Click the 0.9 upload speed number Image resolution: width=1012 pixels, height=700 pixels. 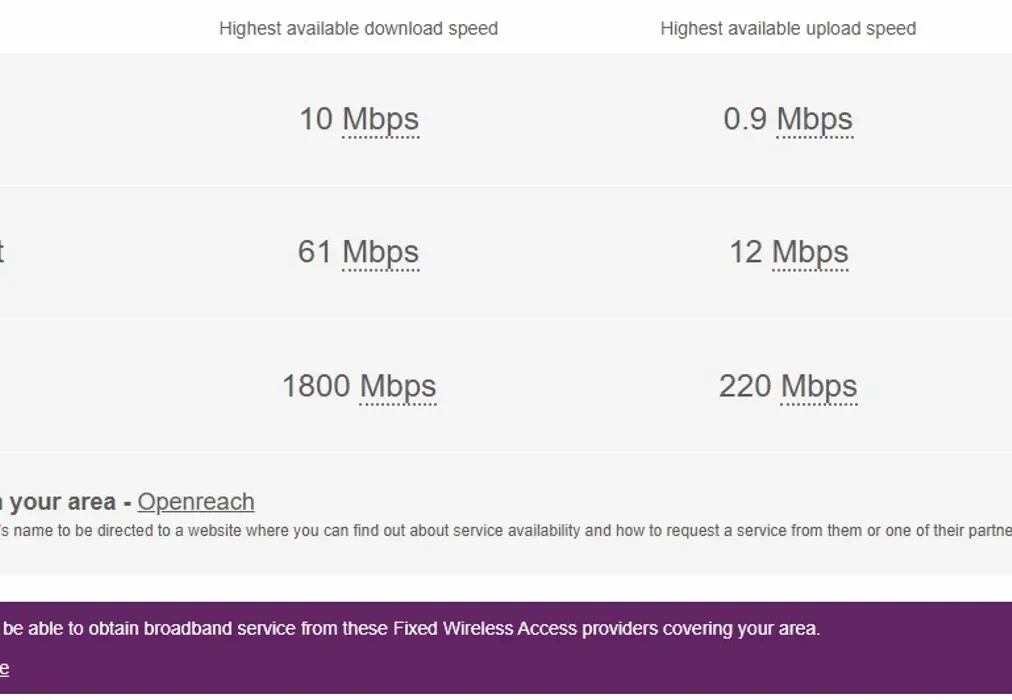pos(745,119)
